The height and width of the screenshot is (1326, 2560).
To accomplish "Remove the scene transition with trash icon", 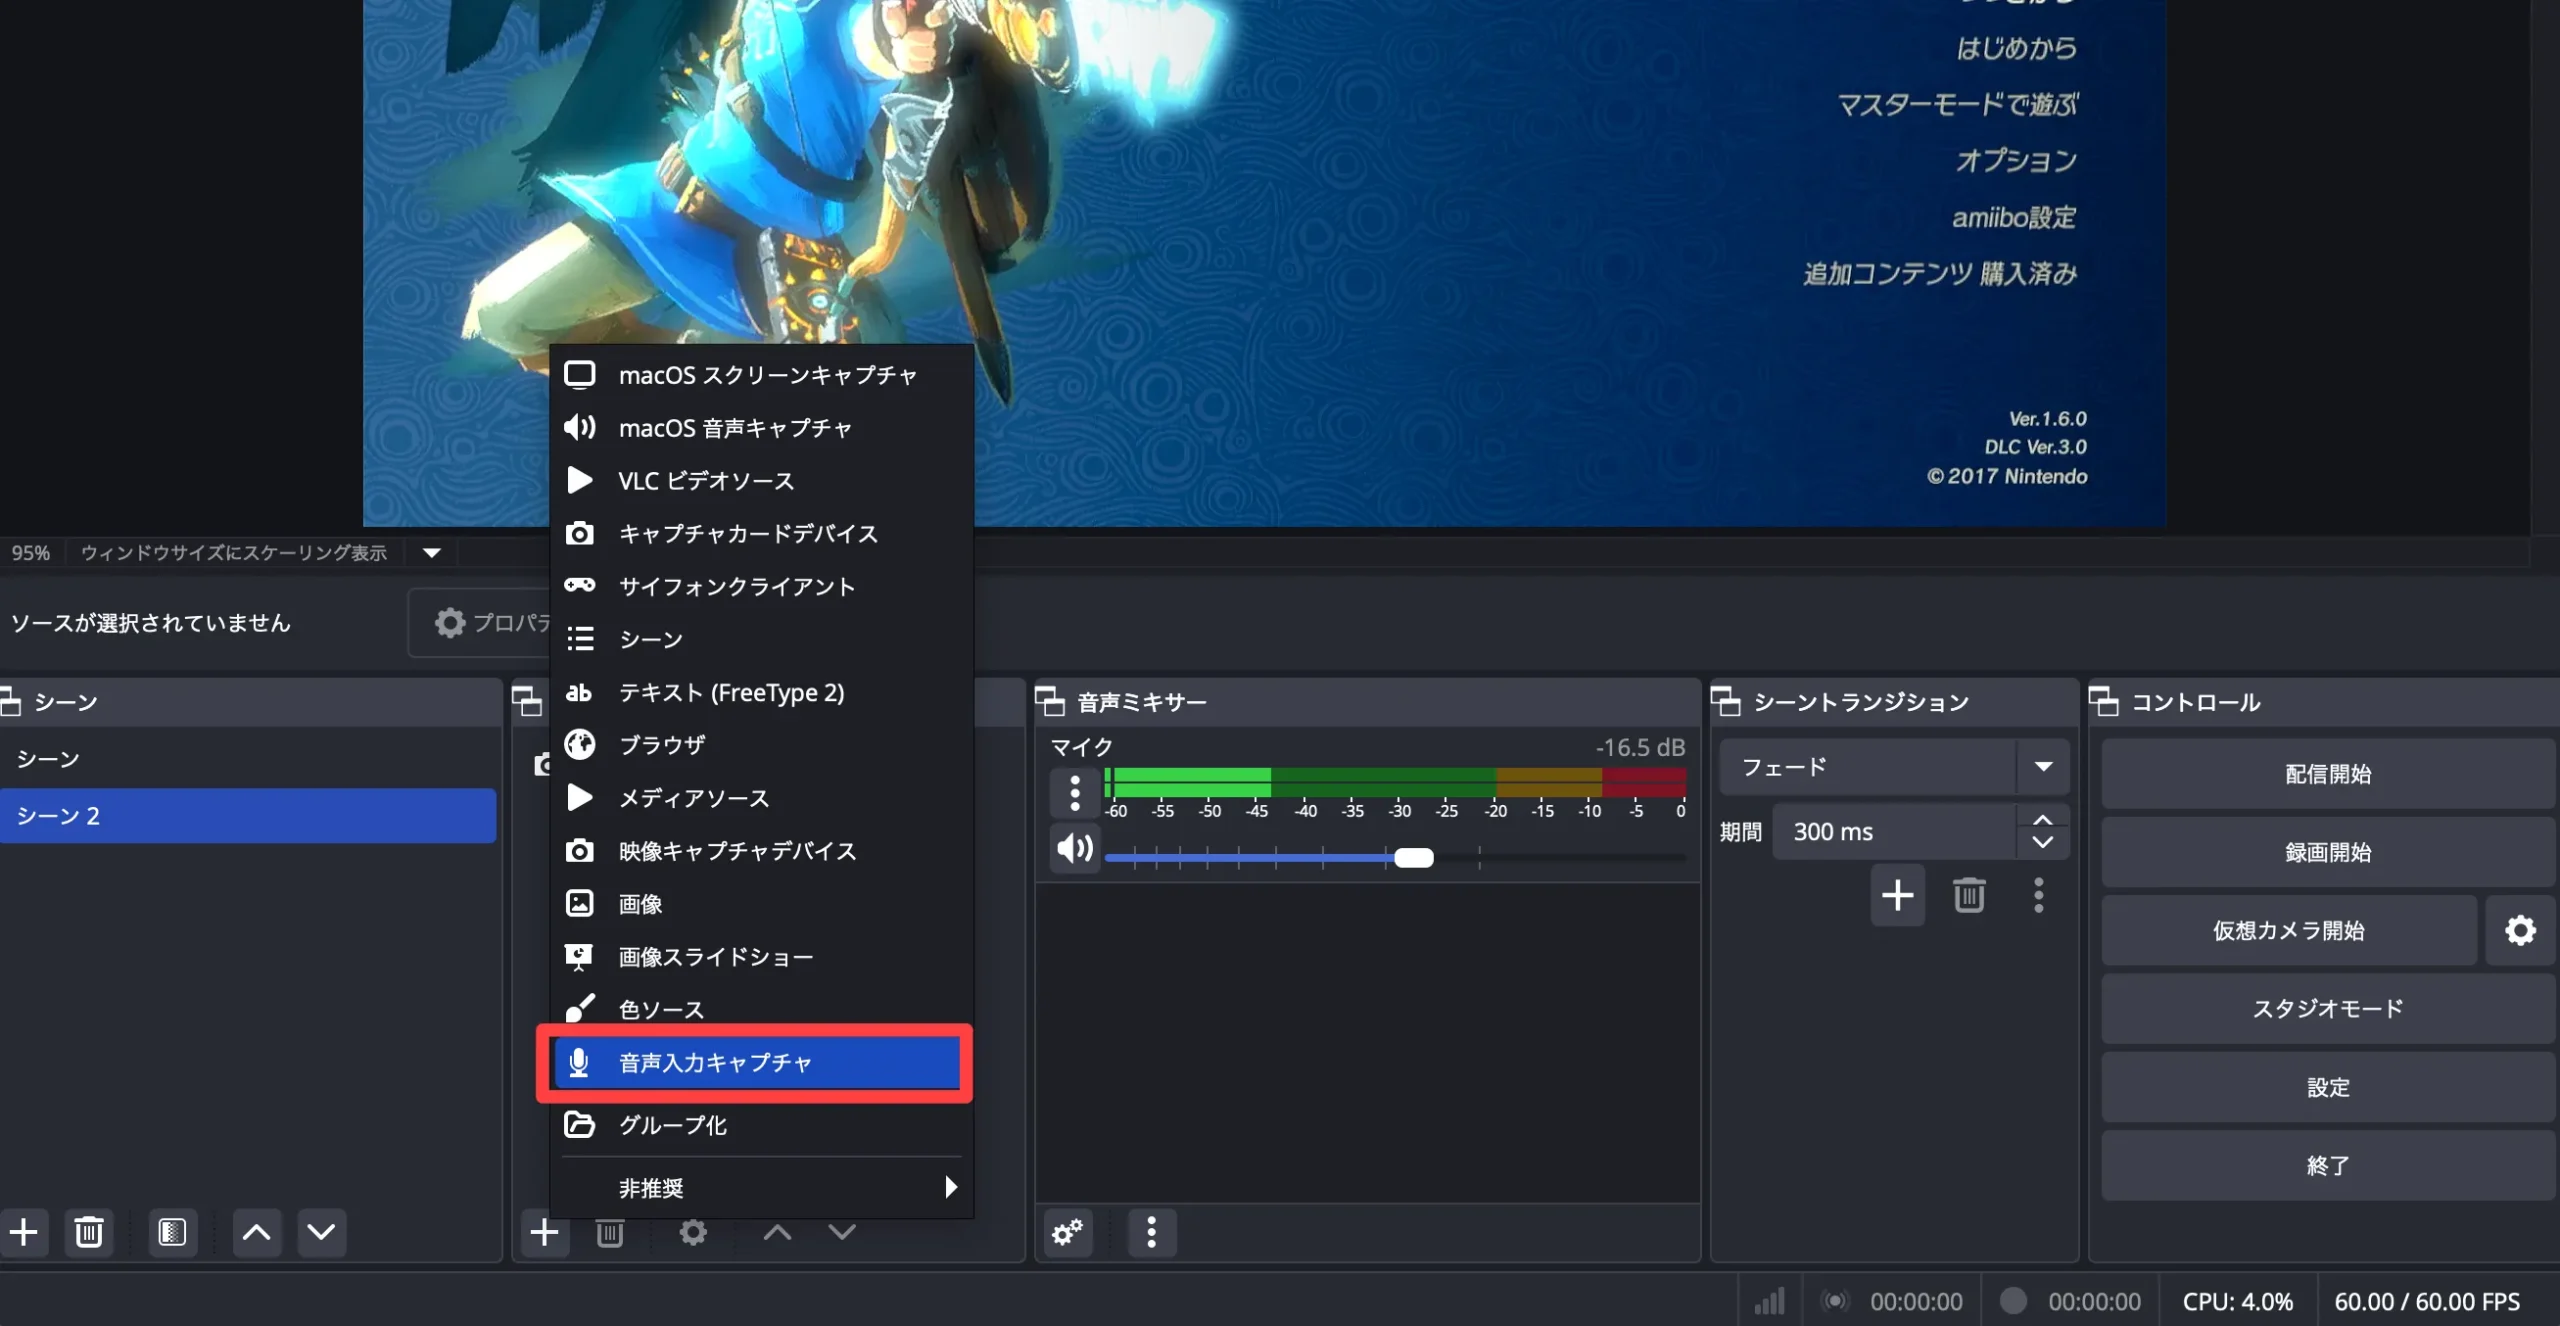I will pos(1969,895).
